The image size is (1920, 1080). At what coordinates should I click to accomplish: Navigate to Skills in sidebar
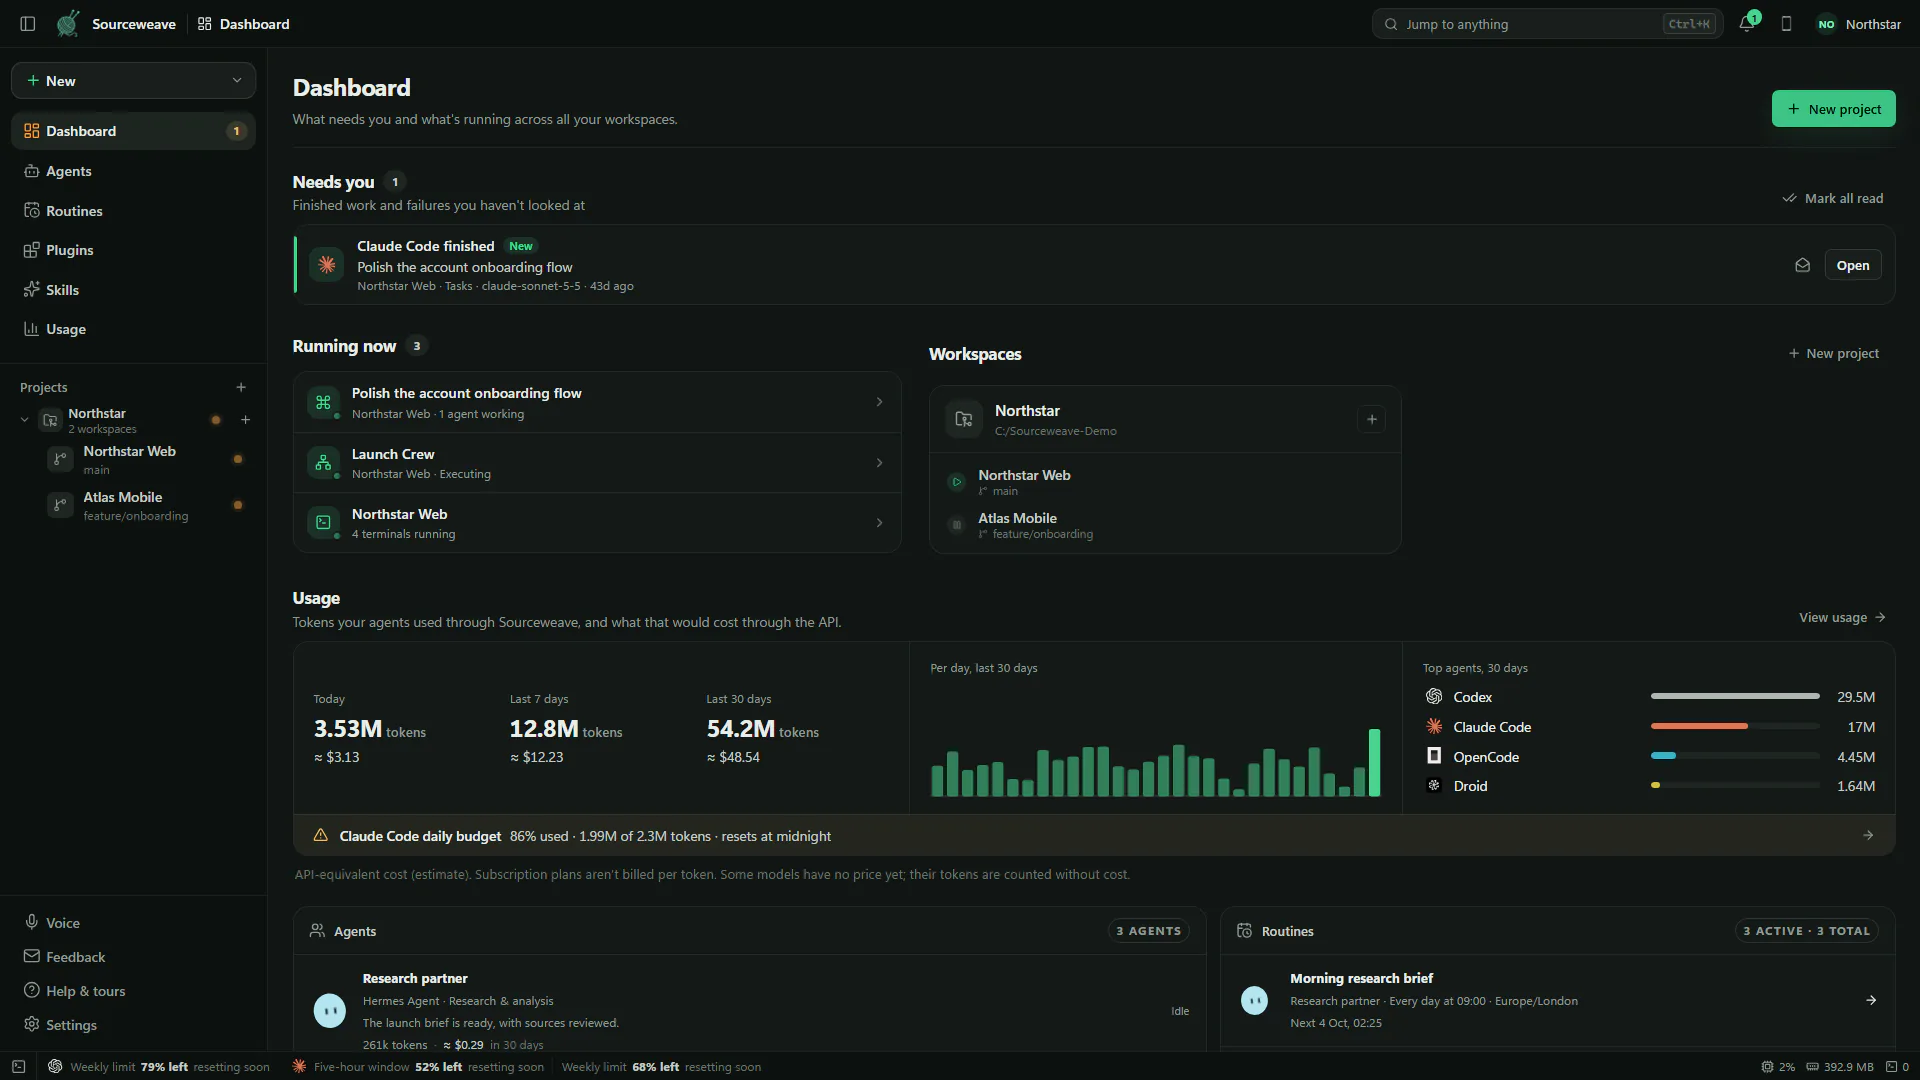click(133, 290)
